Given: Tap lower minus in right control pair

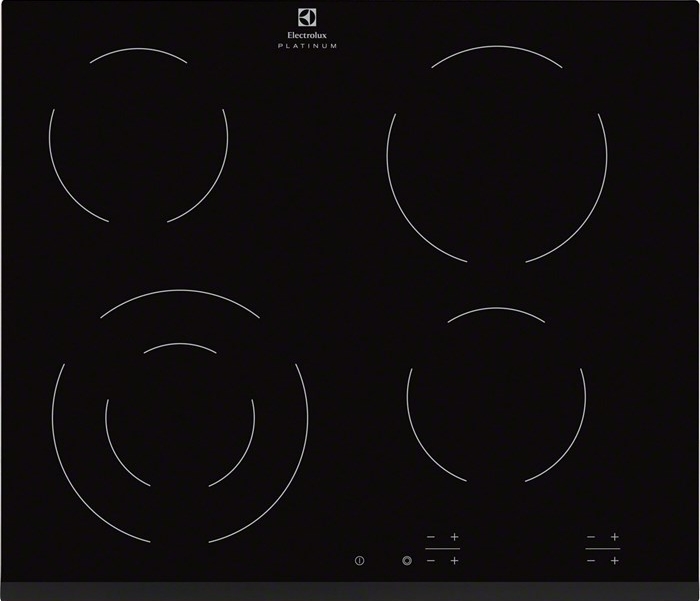Looking at the screenshot, I should coord(591,560).
